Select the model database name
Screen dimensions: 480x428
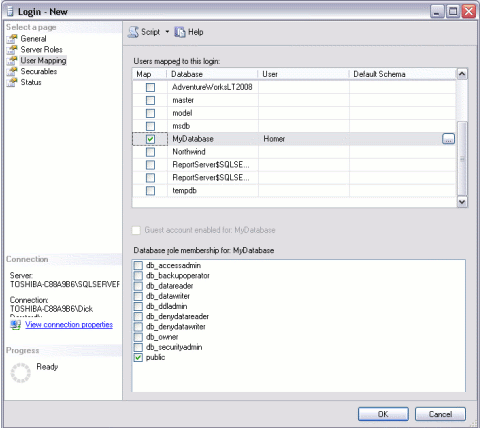pos(182,113)
